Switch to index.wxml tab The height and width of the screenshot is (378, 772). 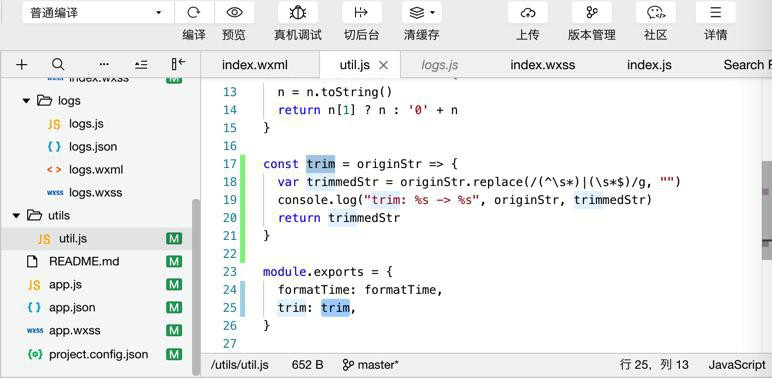255,64
